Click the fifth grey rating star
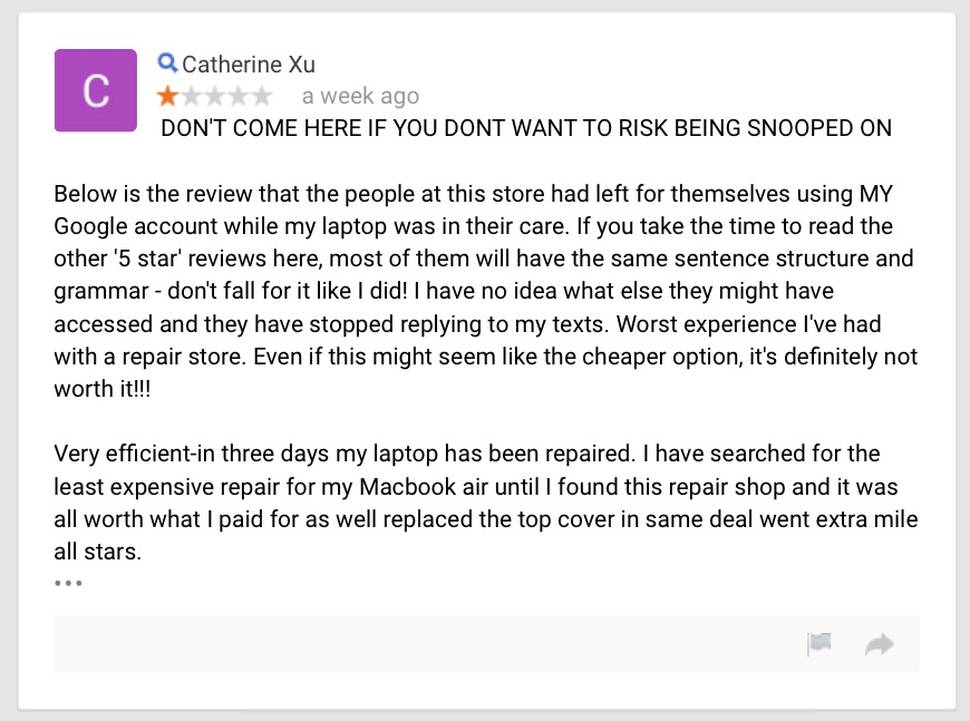The width and height of the screenshot is (970, 721). (x=262, y=96)
